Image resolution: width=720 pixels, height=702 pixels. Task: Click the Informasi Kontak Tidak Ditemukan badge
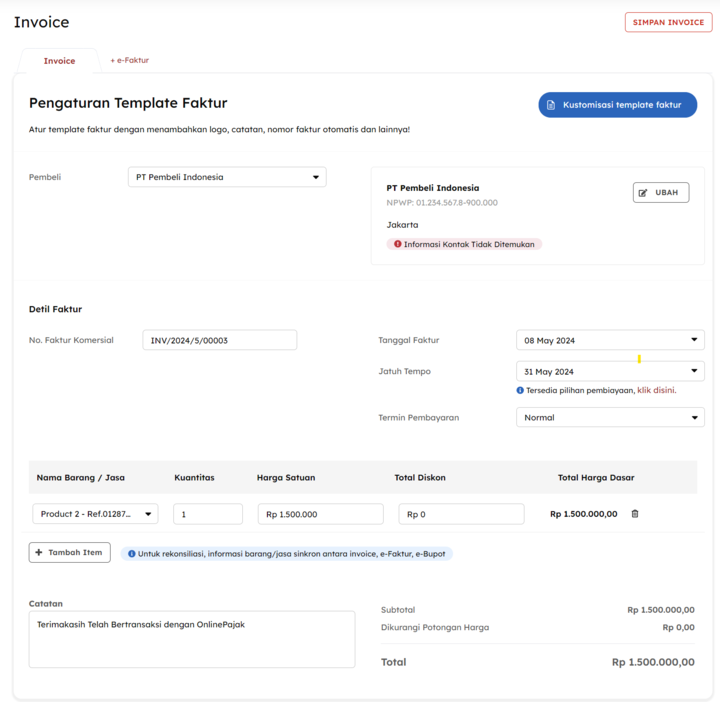[x=464, y=244]
